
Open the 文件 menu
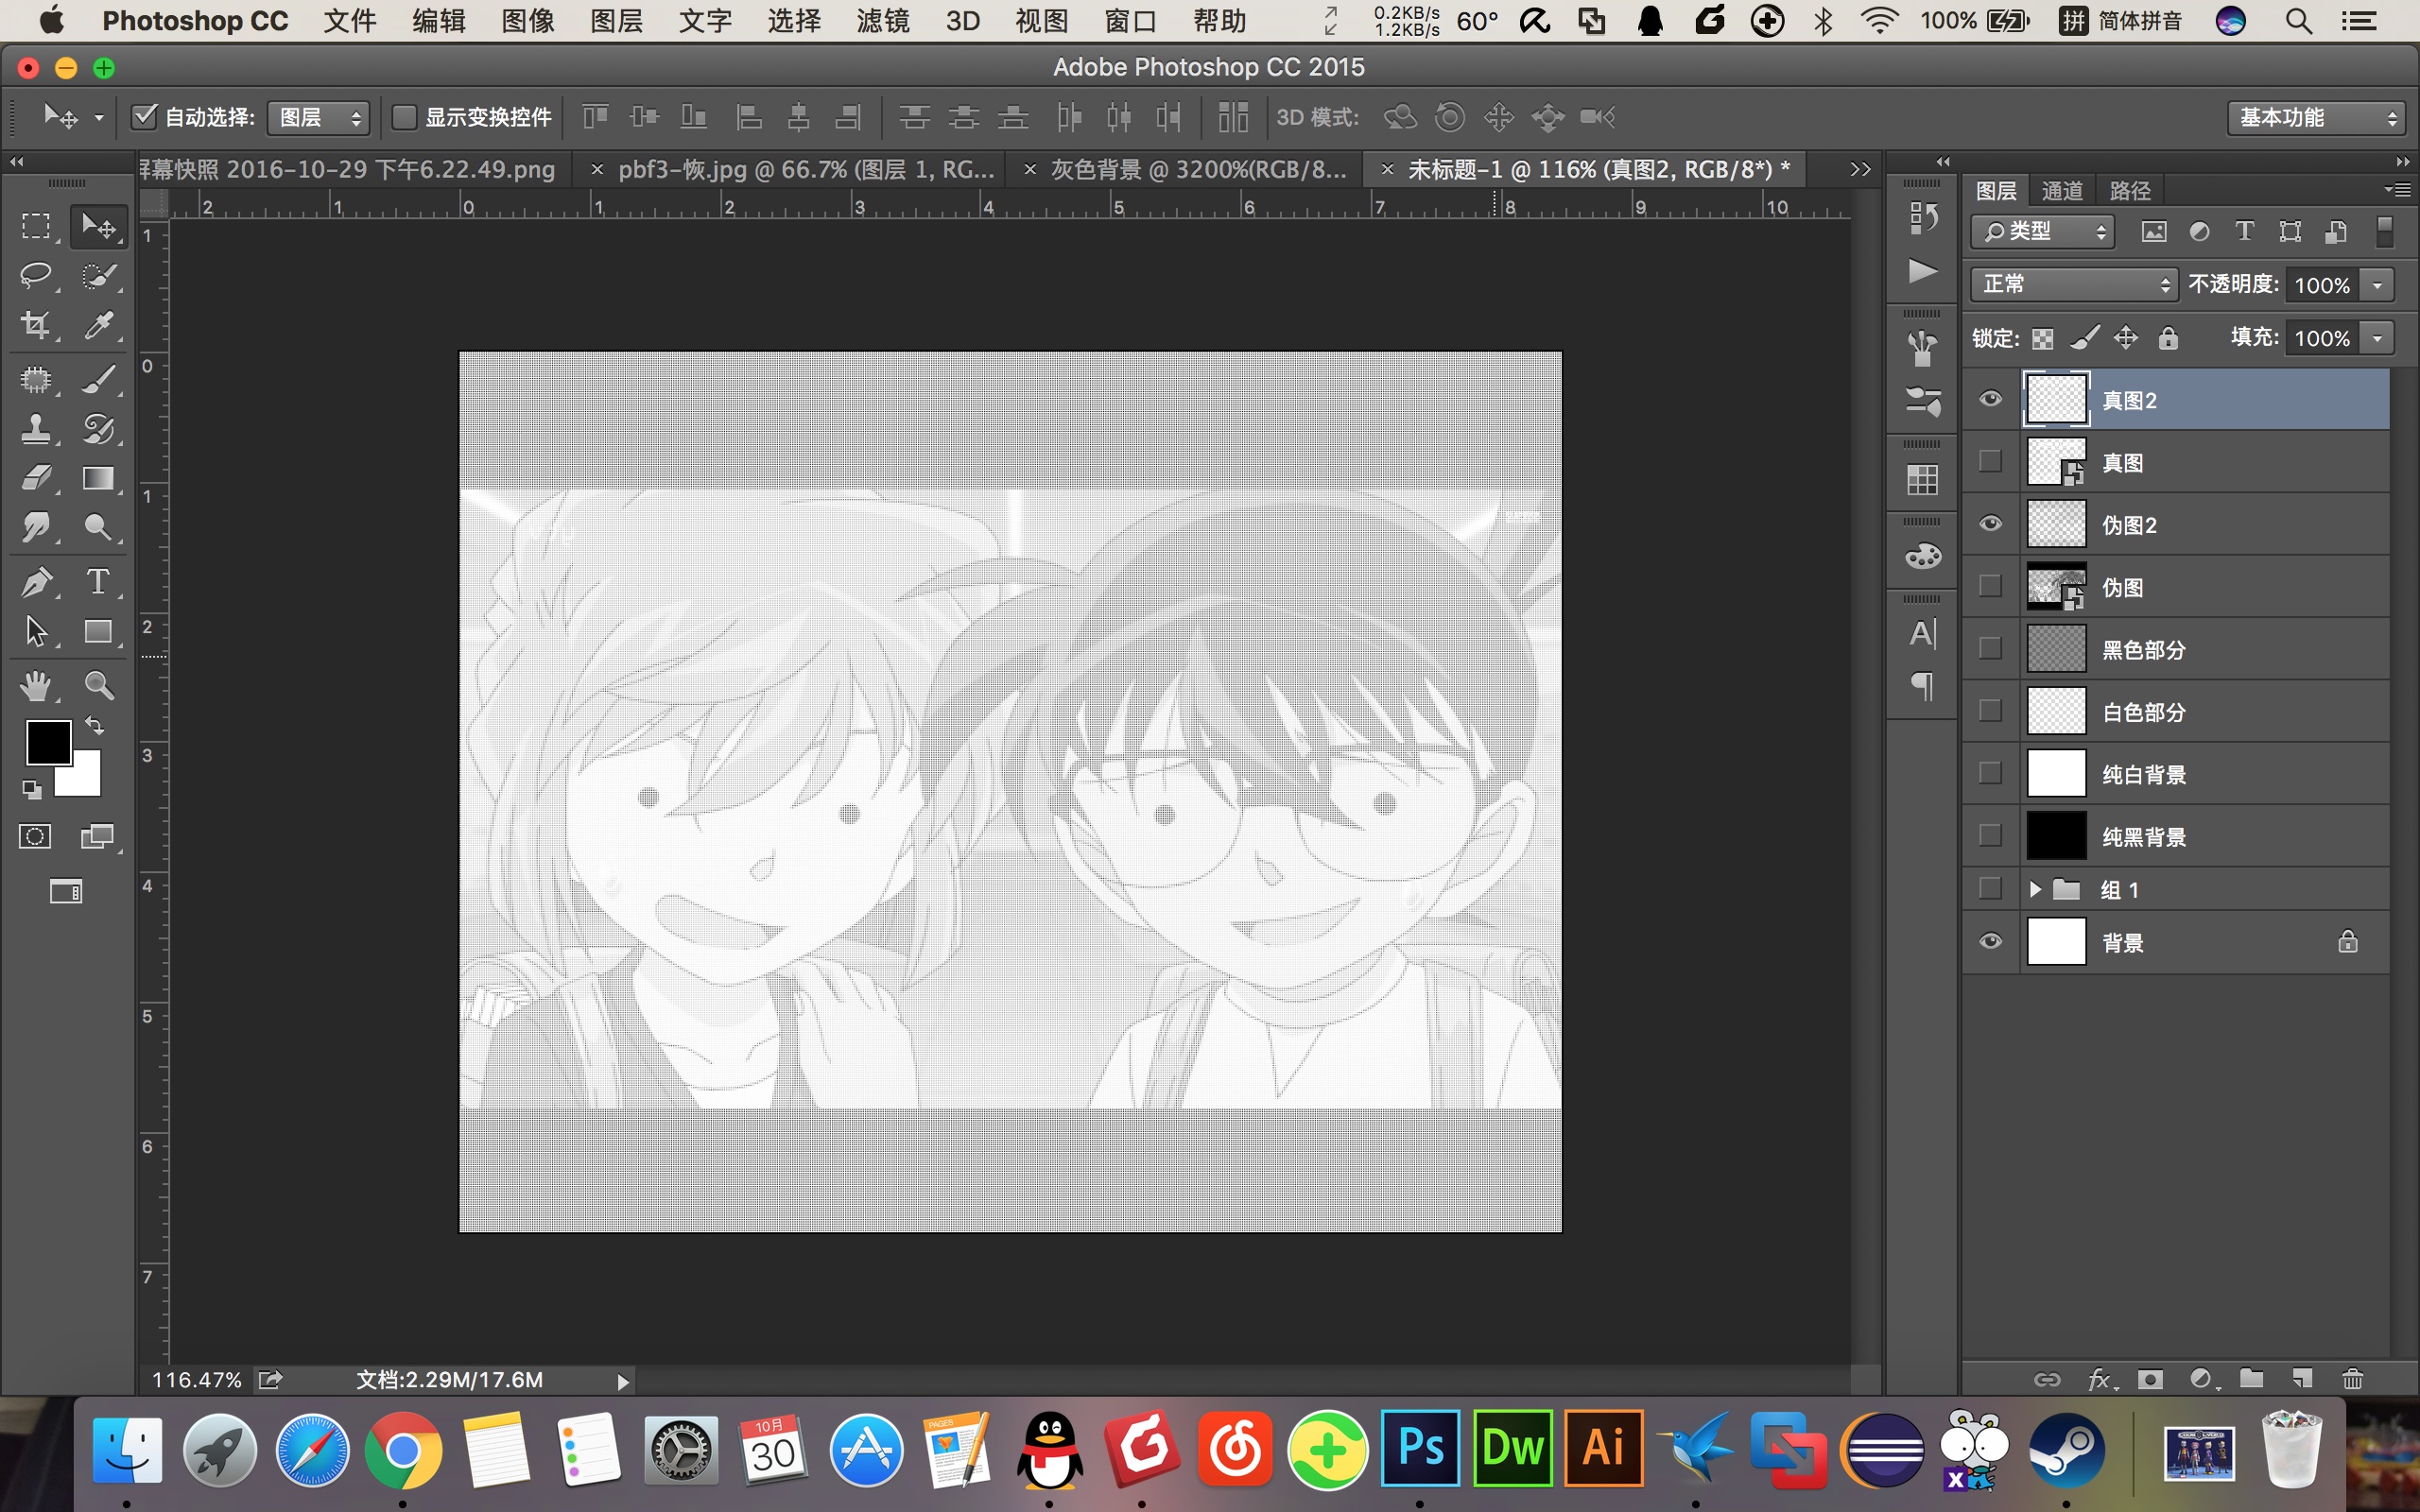(x=350, y=21)
